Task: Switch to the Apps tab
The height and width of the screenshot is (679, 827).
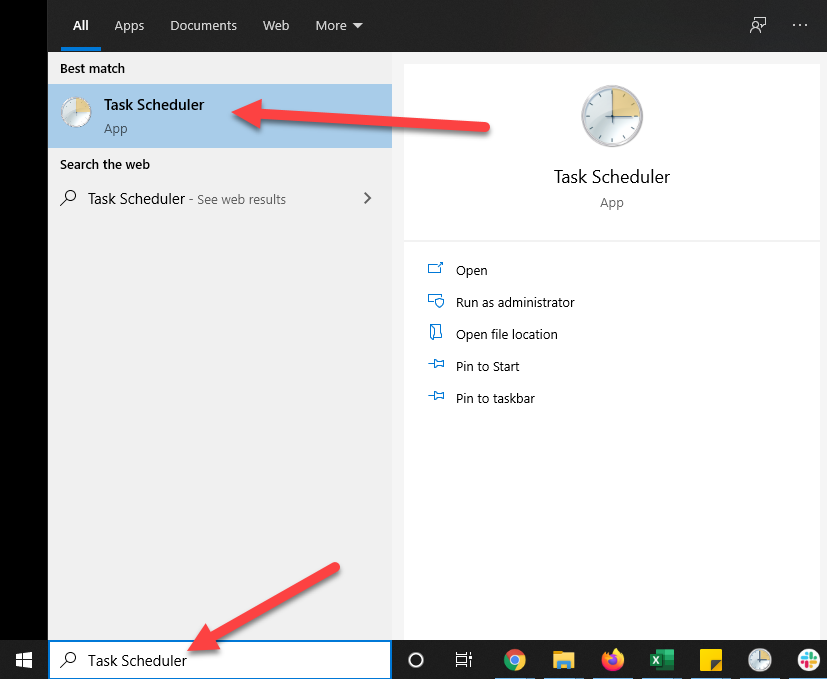Action: point(129,25)
